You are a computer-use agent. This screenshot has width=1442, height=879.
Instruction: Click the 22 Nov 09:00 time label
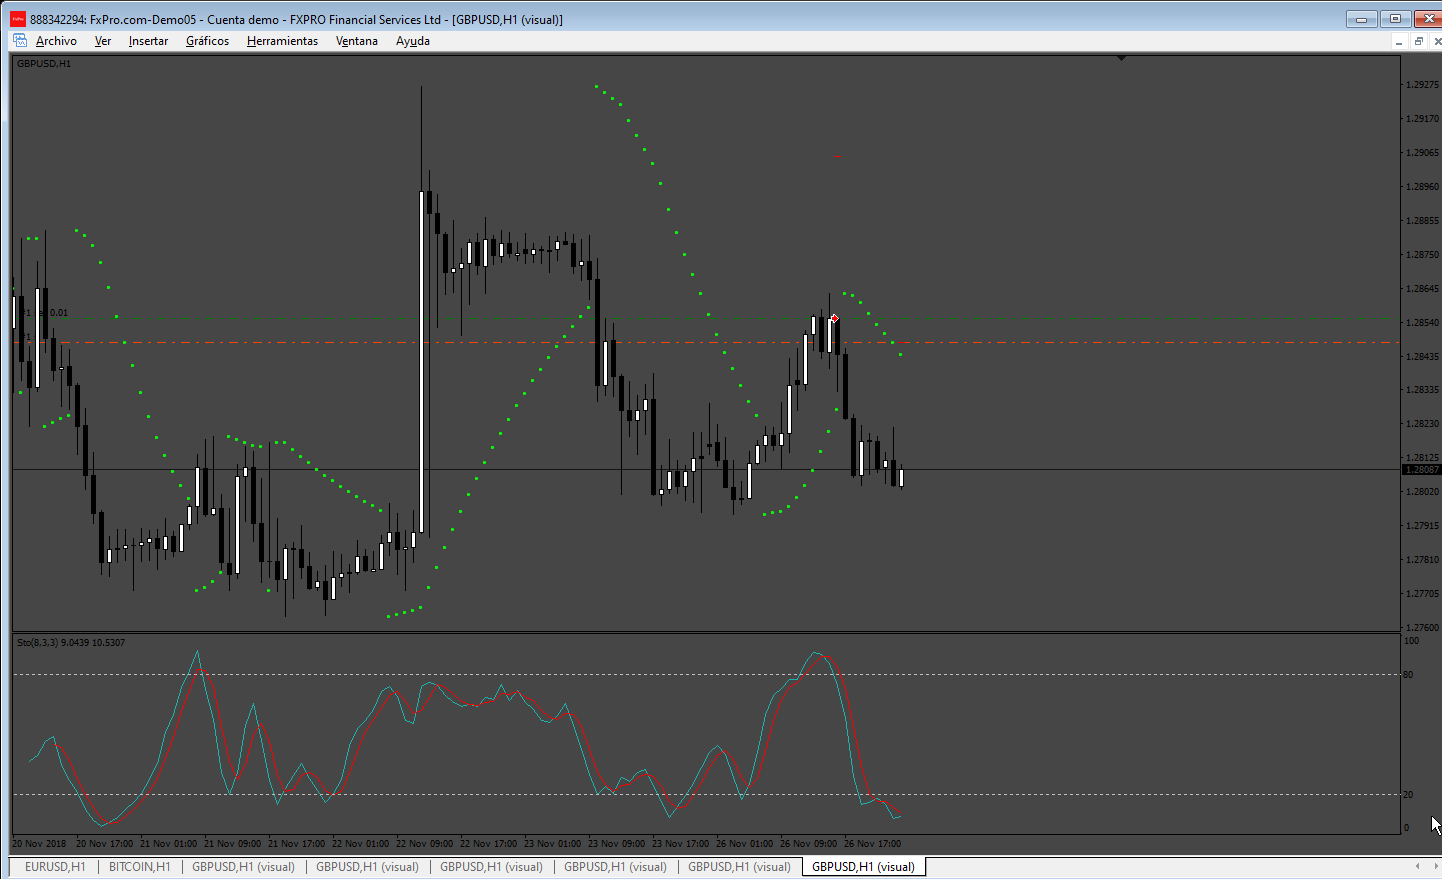point(424,844)
